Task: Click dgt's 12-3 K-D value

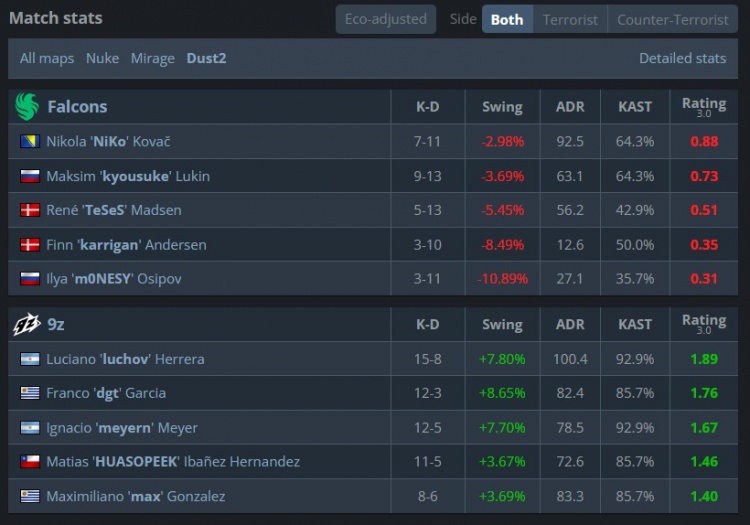Action: [428, 393]
